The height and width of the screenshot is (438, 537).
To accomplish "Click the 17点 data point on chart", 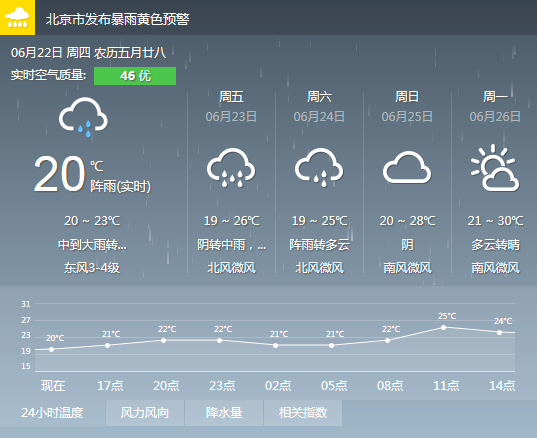I will (x=108, y=346).
